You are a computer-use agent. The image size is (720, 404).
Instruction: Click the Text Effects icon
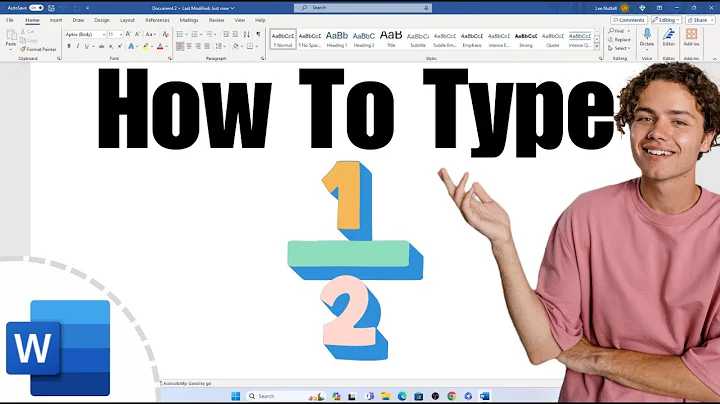(131, 46)
